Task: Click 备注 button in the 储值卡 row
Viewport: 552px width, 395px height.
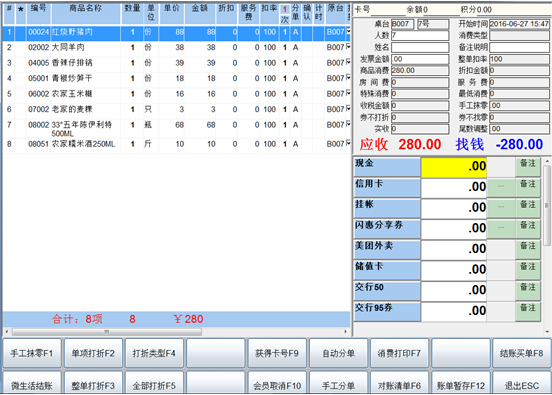Action: coord(528,270)
